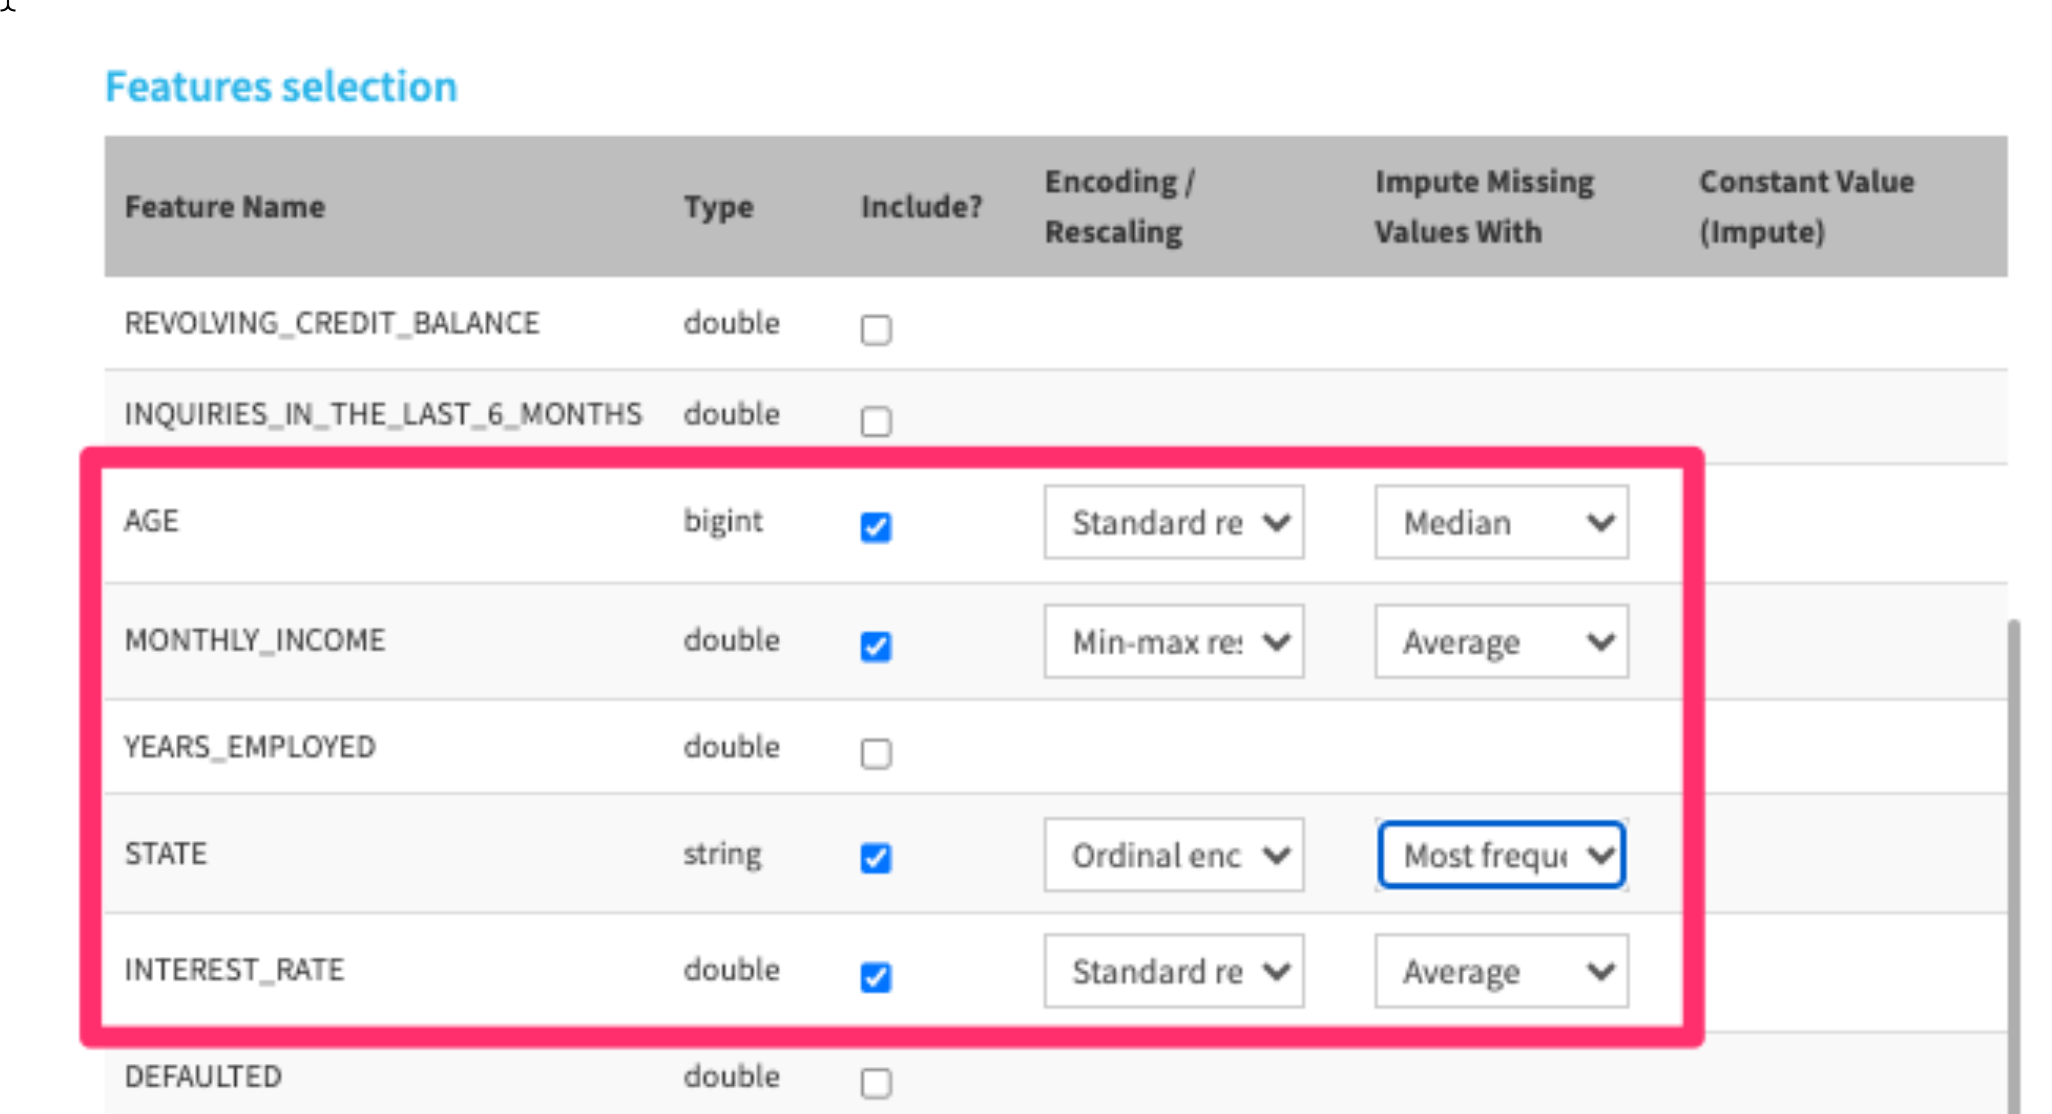This screenshot has width=2052, height=1114.
Task: Uncheck the AGE include checkbox
Action: click(876, 527)
